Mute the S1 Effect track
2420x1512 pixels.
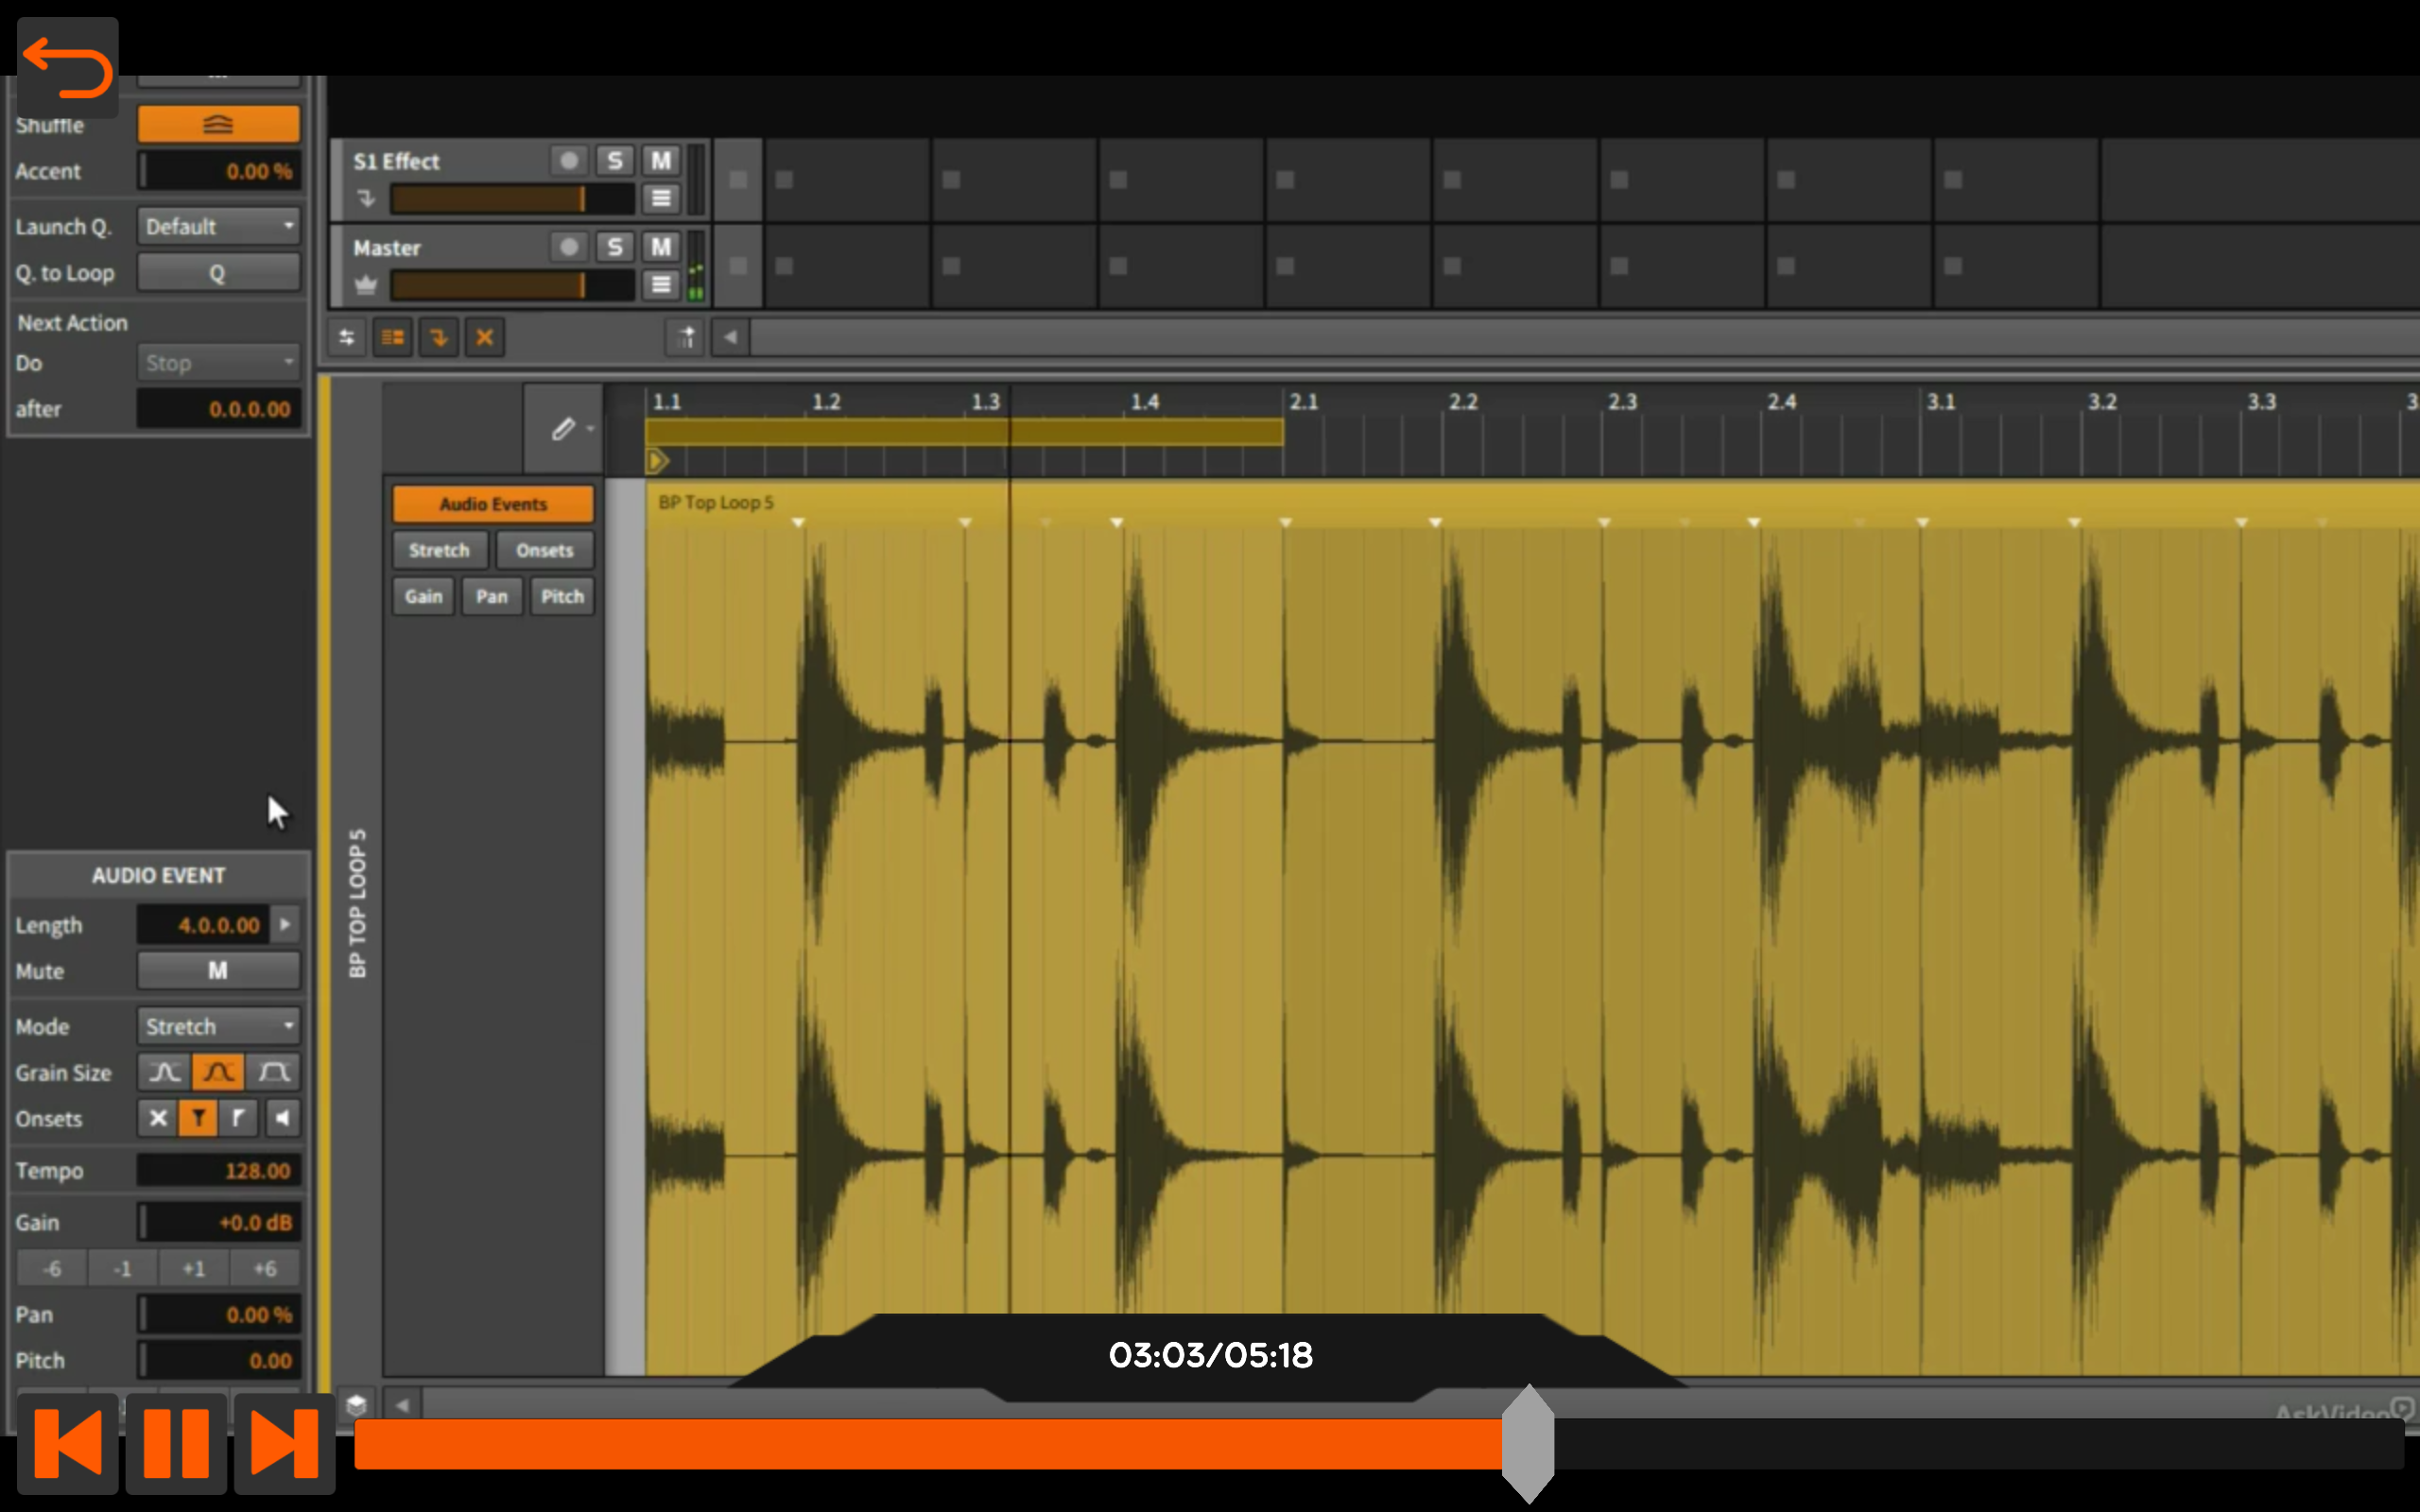(x=658, y=160)
